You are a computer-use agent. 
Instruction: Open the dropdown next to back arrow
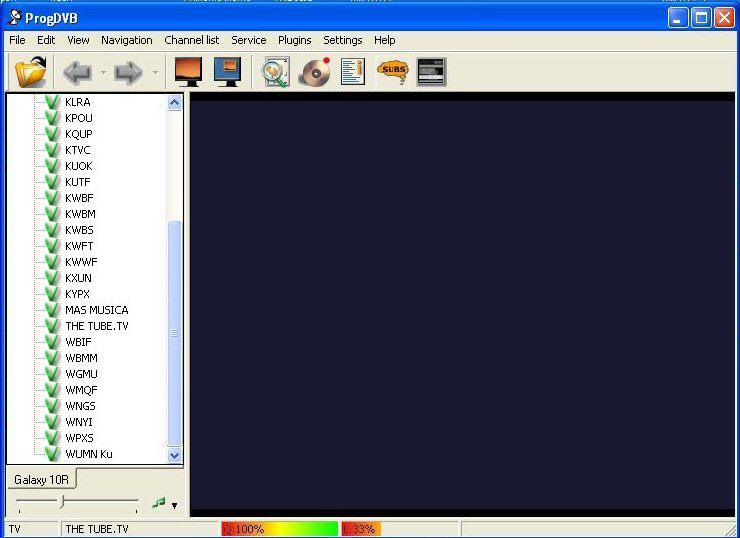(x=103, y=73)
